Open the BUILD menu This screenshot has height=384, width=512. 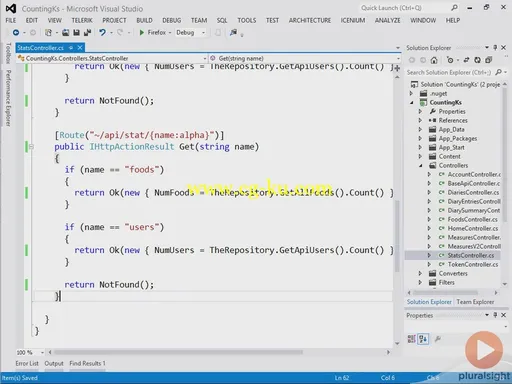tap(144, 20)
